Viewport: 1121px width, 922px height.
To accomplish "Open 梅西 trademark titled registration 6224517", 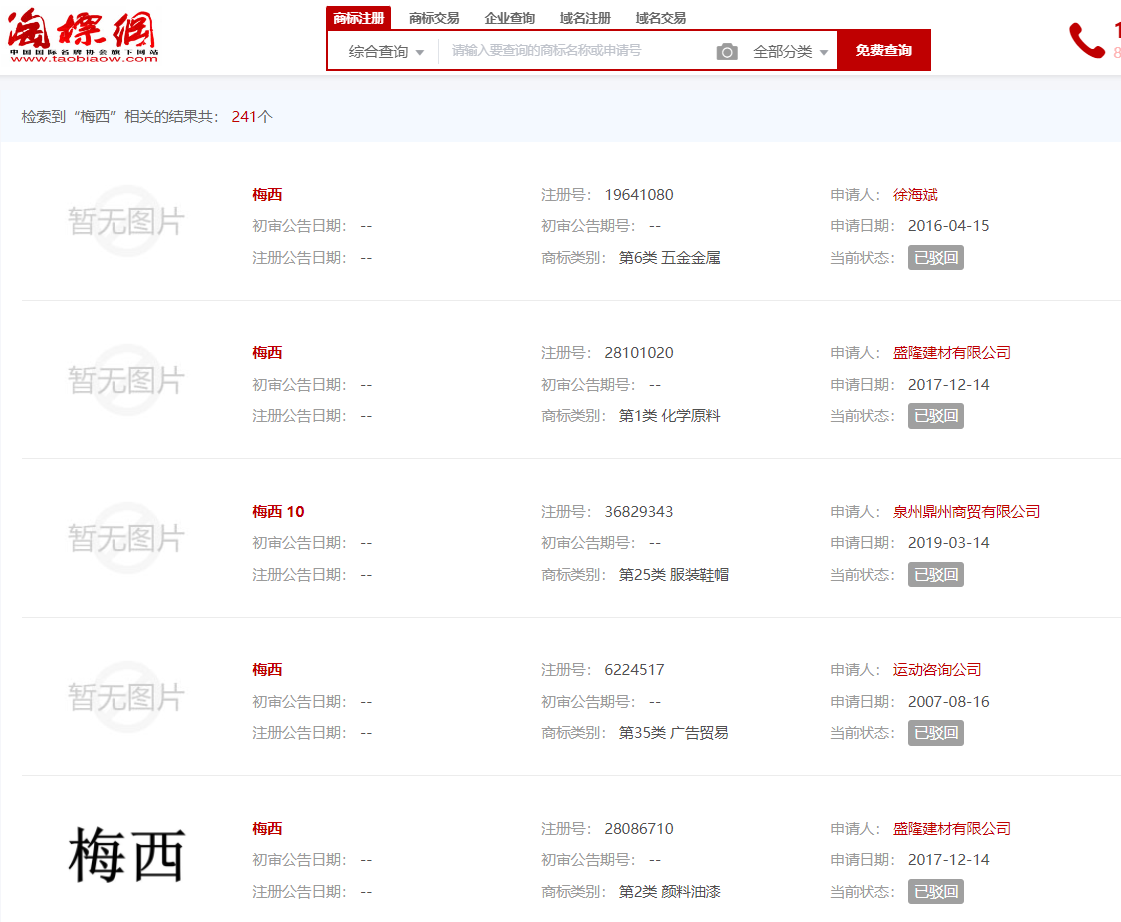I will pyautogui.click(x=267, y=670).
